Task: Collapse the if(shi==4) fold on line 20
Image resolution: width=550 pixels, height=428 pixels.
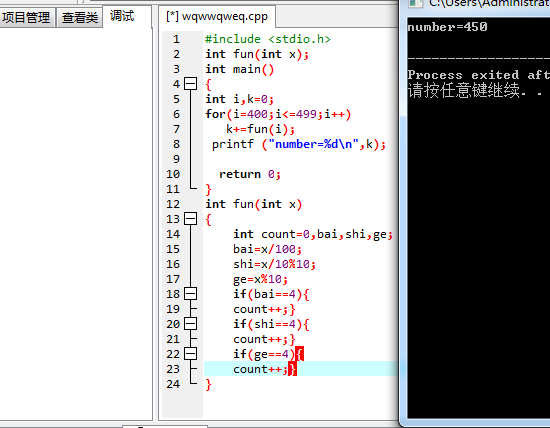Action: (x=190, y=324)
